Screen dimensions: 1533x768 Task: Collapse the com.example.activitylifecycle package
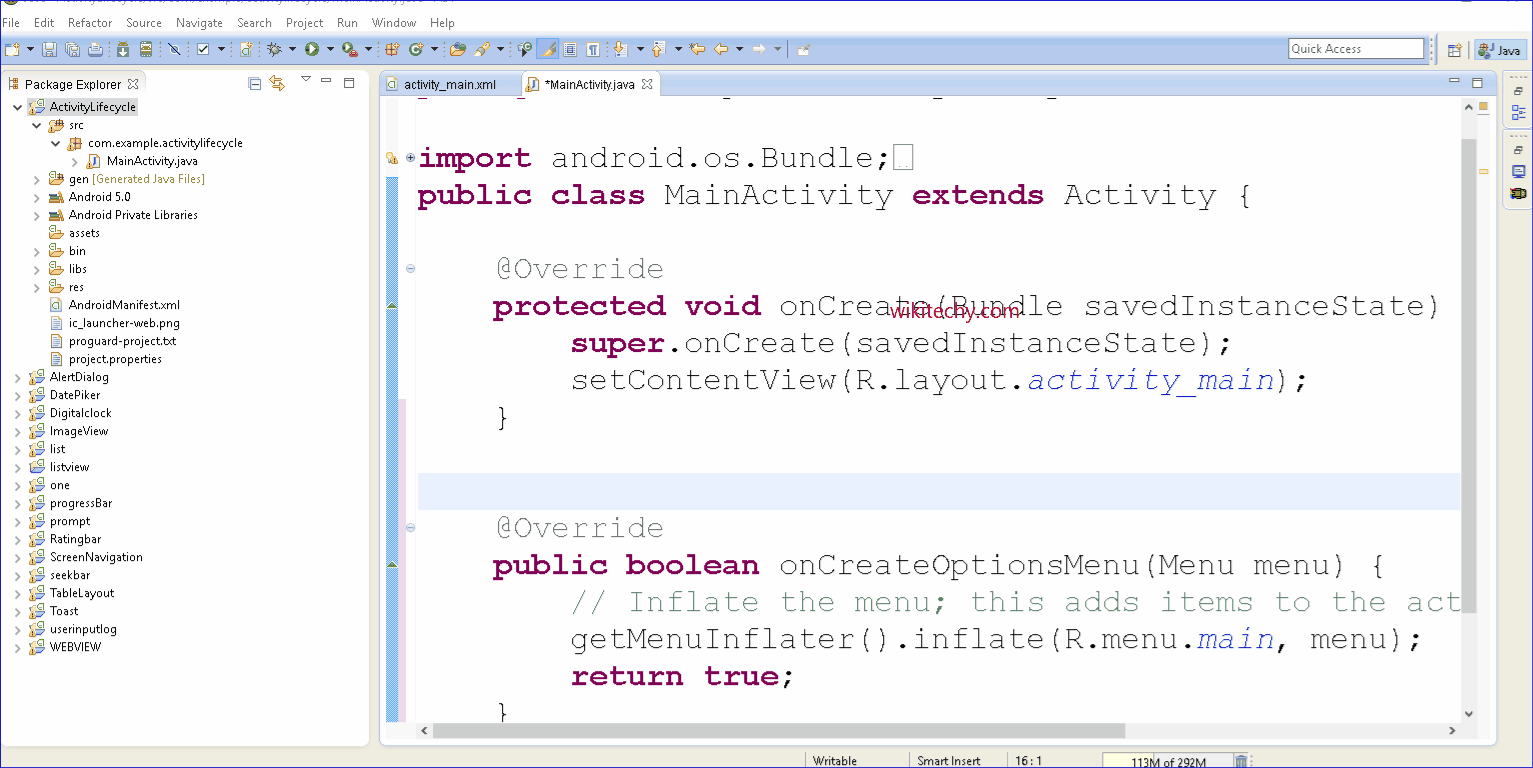(56, 143)
